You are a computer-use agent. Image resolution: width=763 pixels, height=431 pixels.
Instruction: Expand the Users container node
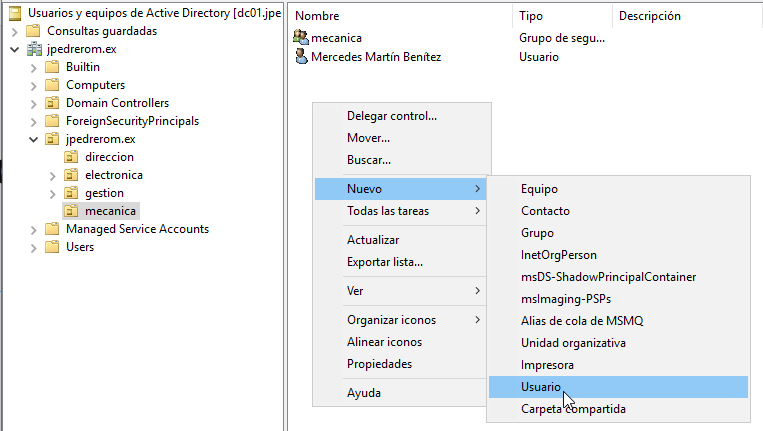33,247
